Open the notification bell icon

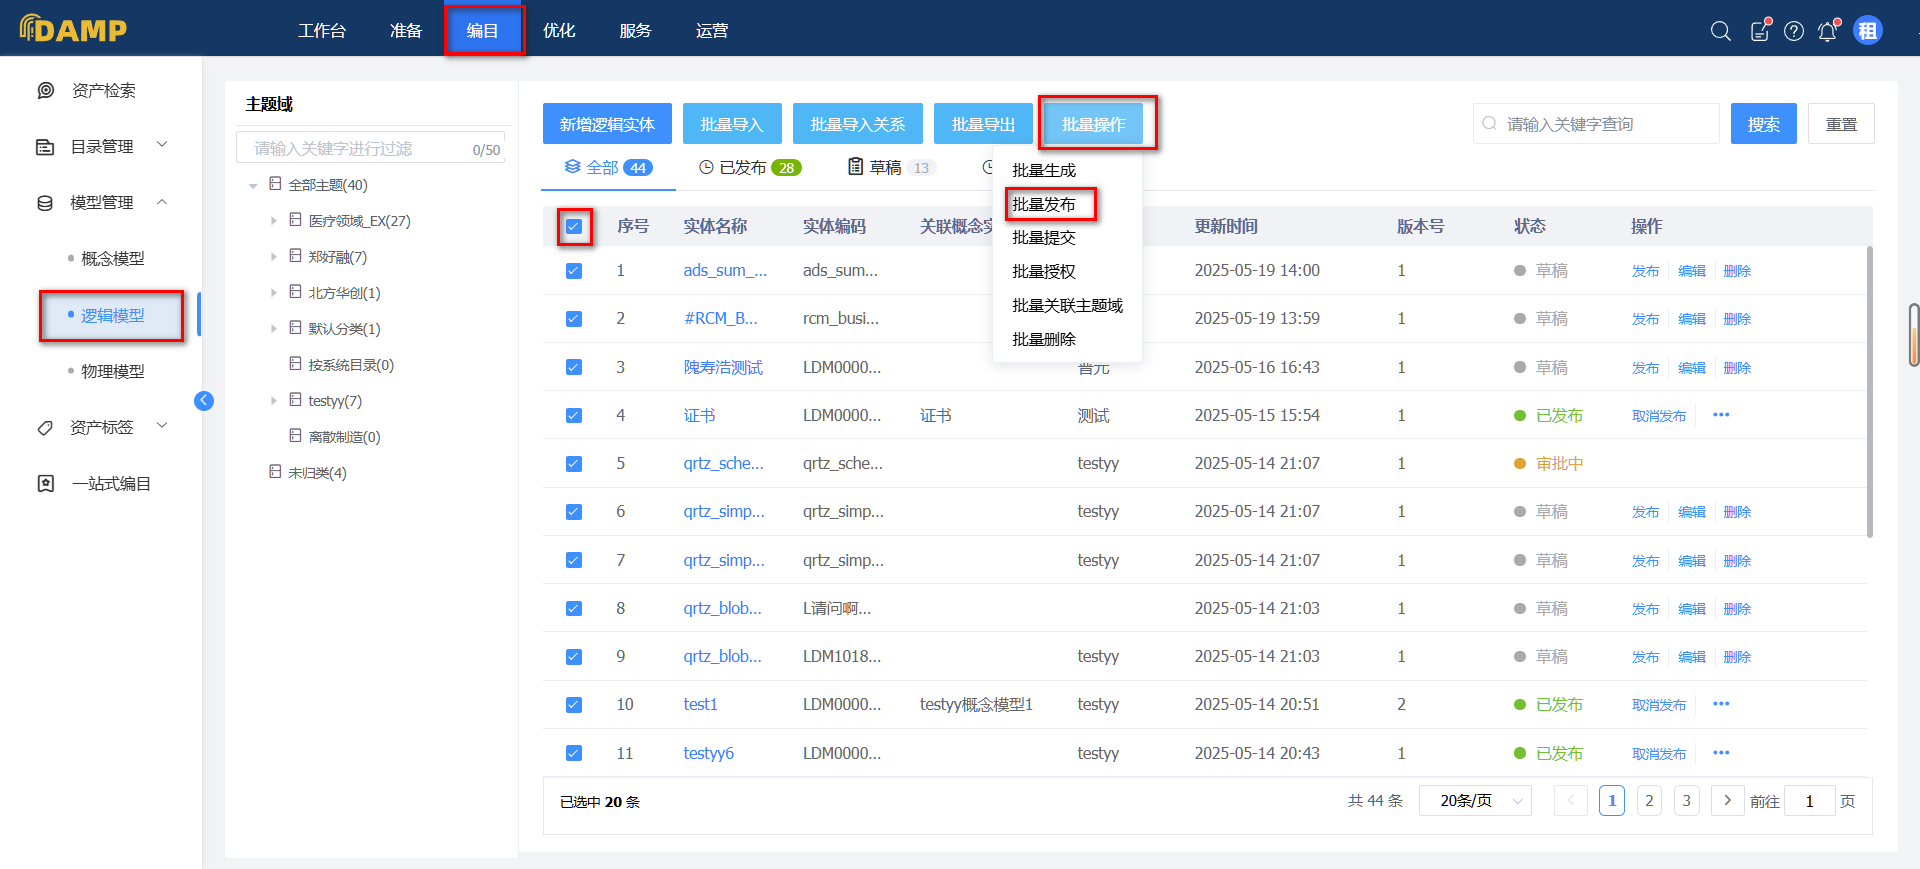pos(1827,31)
